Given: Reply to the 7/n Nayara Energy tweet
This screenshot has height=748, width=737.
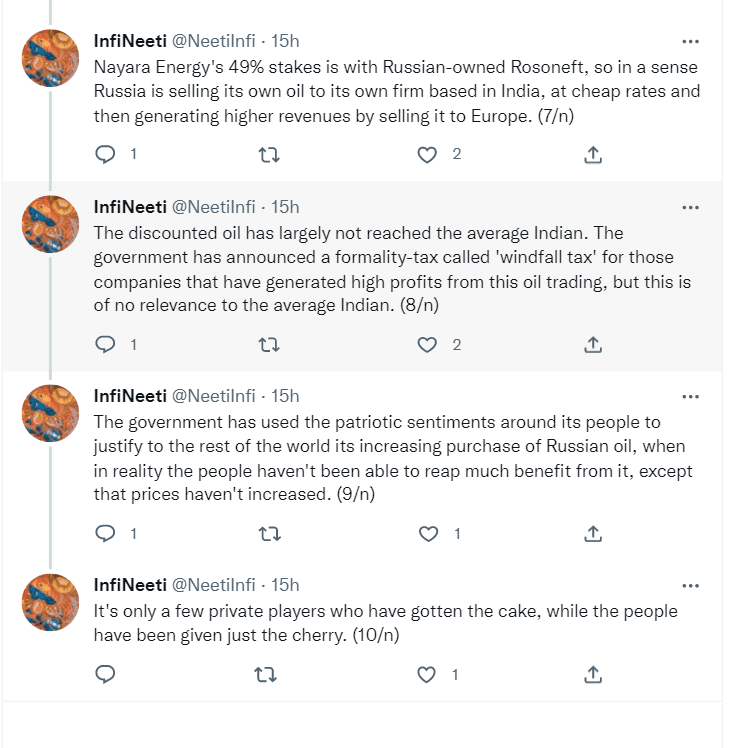Looking at the screenshot, I should point(105,155).
